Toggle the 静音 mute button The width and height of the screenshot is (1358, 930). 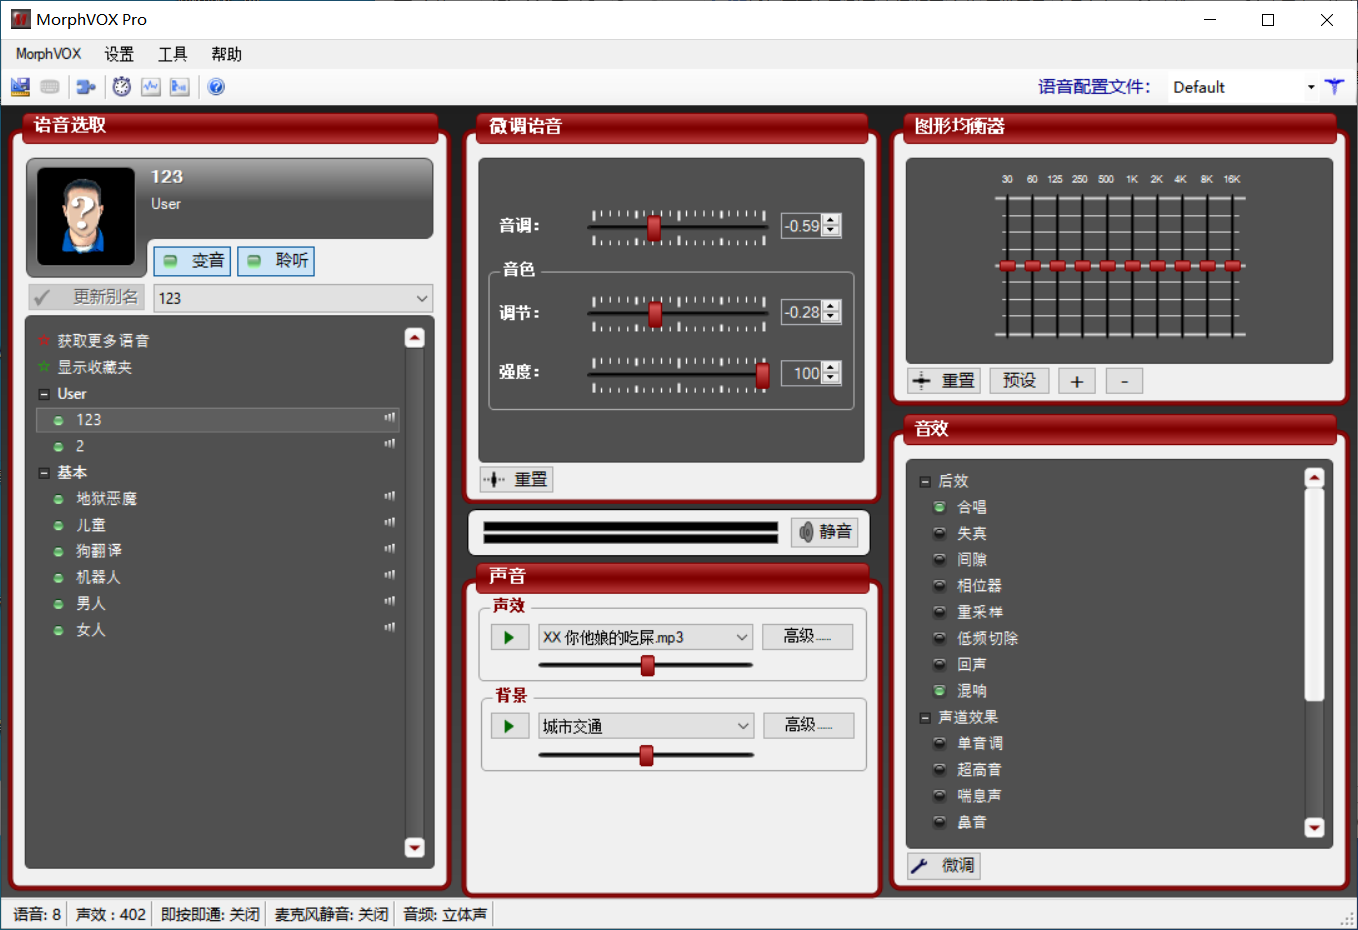pyautogui.click(x=825, y=532)
